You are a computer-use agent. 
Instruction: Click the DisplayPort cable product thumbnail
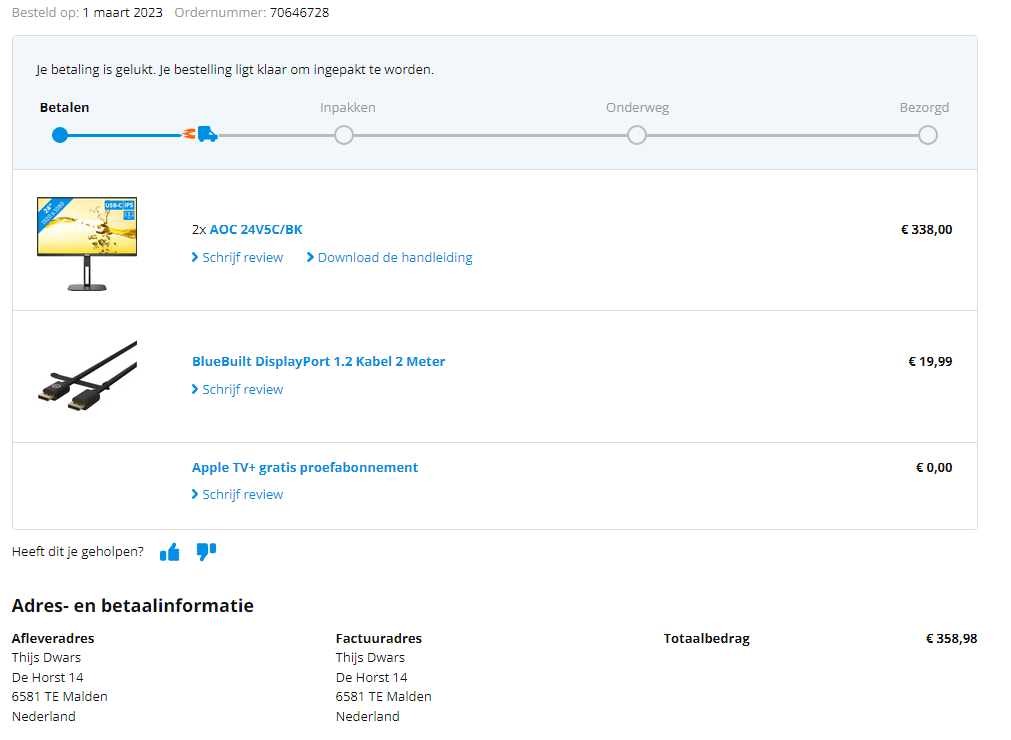tap(87, 377)
